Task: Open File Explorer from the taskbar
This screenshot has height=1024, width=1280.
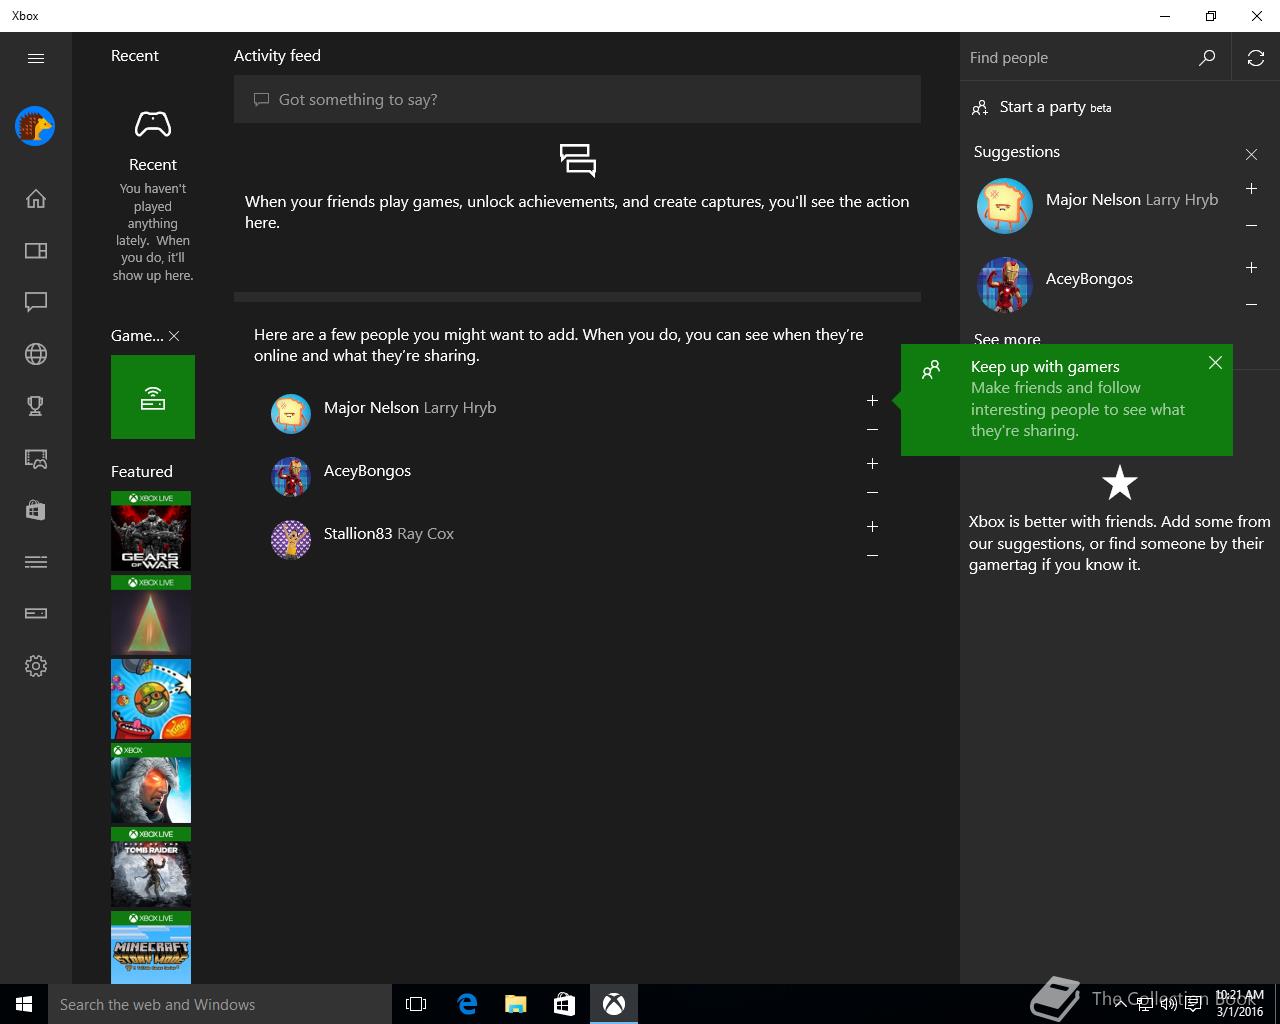Action: tap(516, 1004)
